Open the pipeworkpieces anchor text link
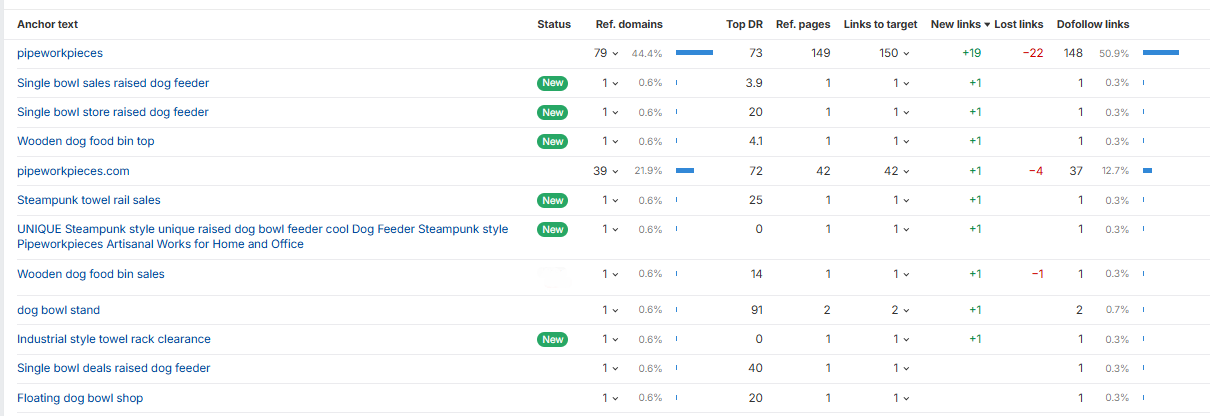This screenshot has width=1210, height=416. 60,53
